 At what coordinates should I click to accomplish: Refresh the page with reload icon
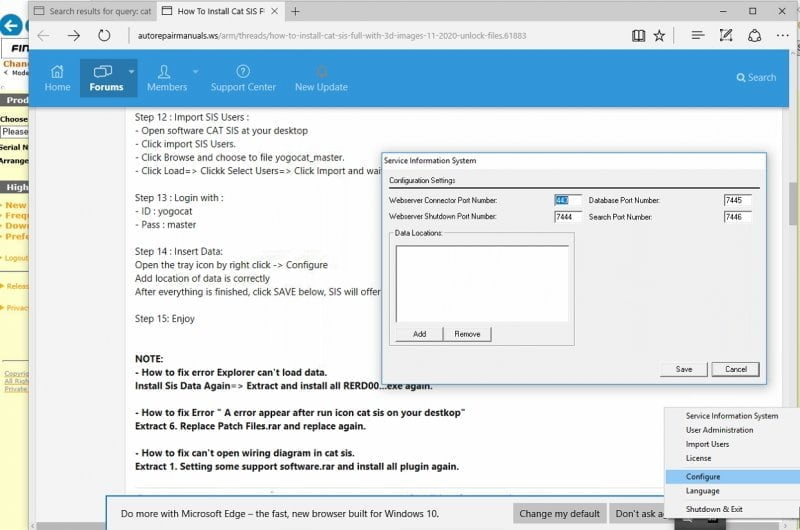coord(104,35)
